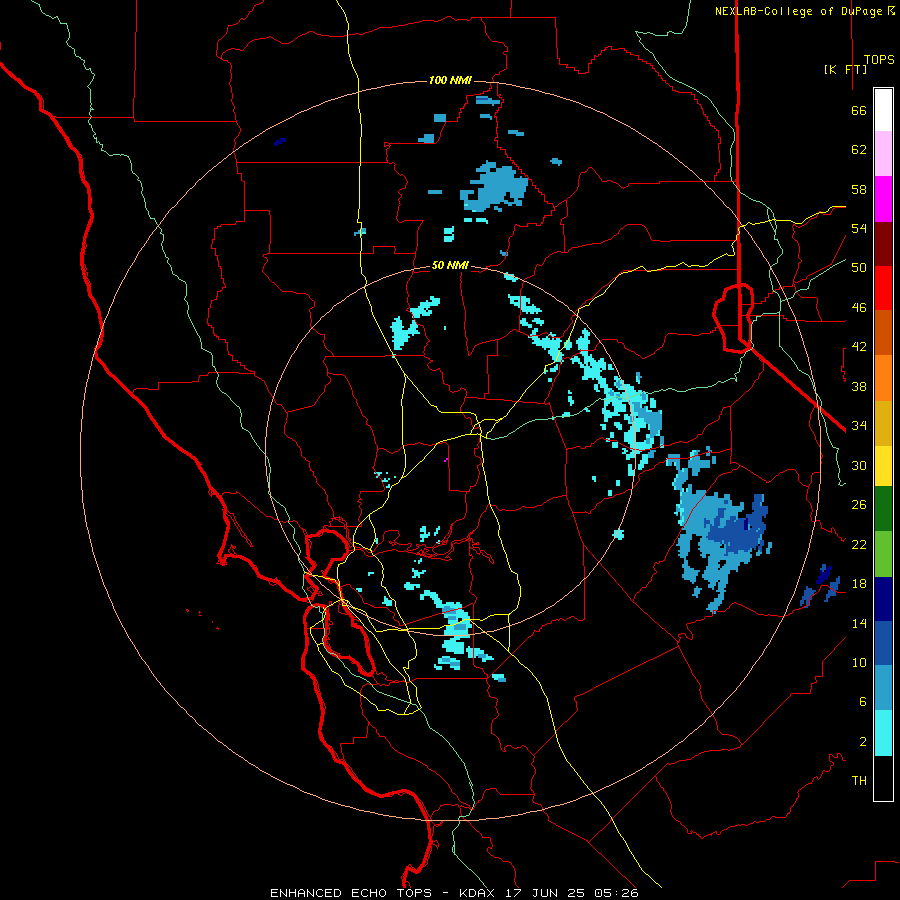Pick the bright yellow legend color band
This screenshot has height=900, width=900.
click(883, 466)
